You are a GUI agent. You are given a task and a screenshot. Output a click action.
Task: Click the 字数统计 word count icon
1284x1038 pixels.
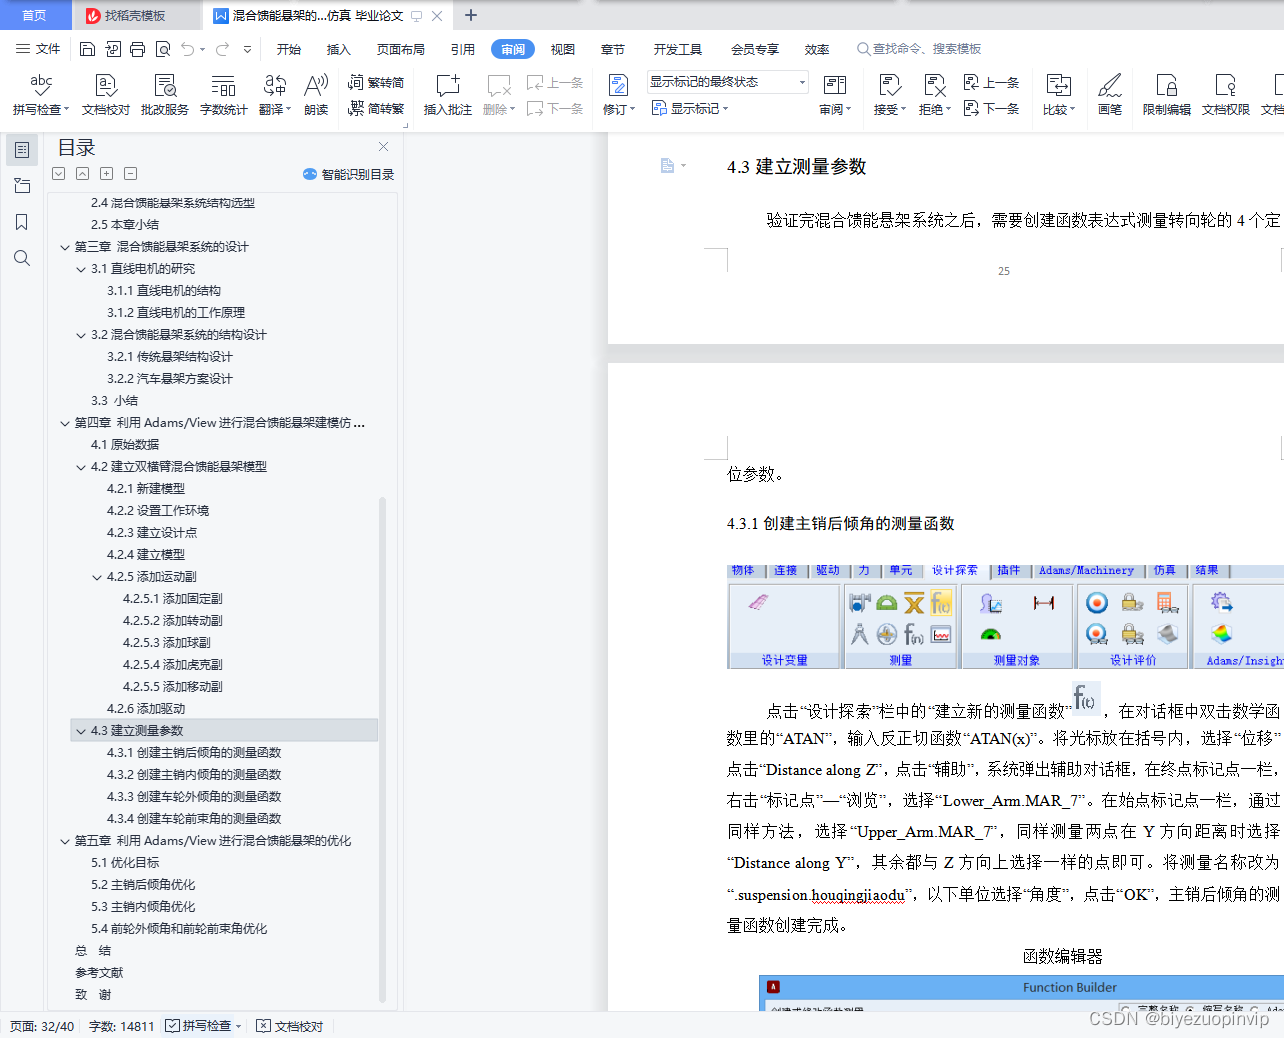[224, 96]
